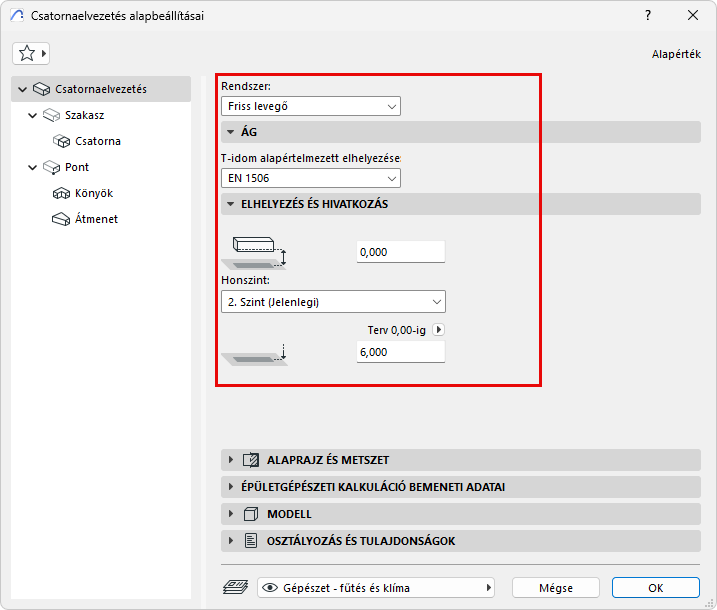717x610 pixels.
Task: Click the Osztályozás list icon
Action: [251, 541]
